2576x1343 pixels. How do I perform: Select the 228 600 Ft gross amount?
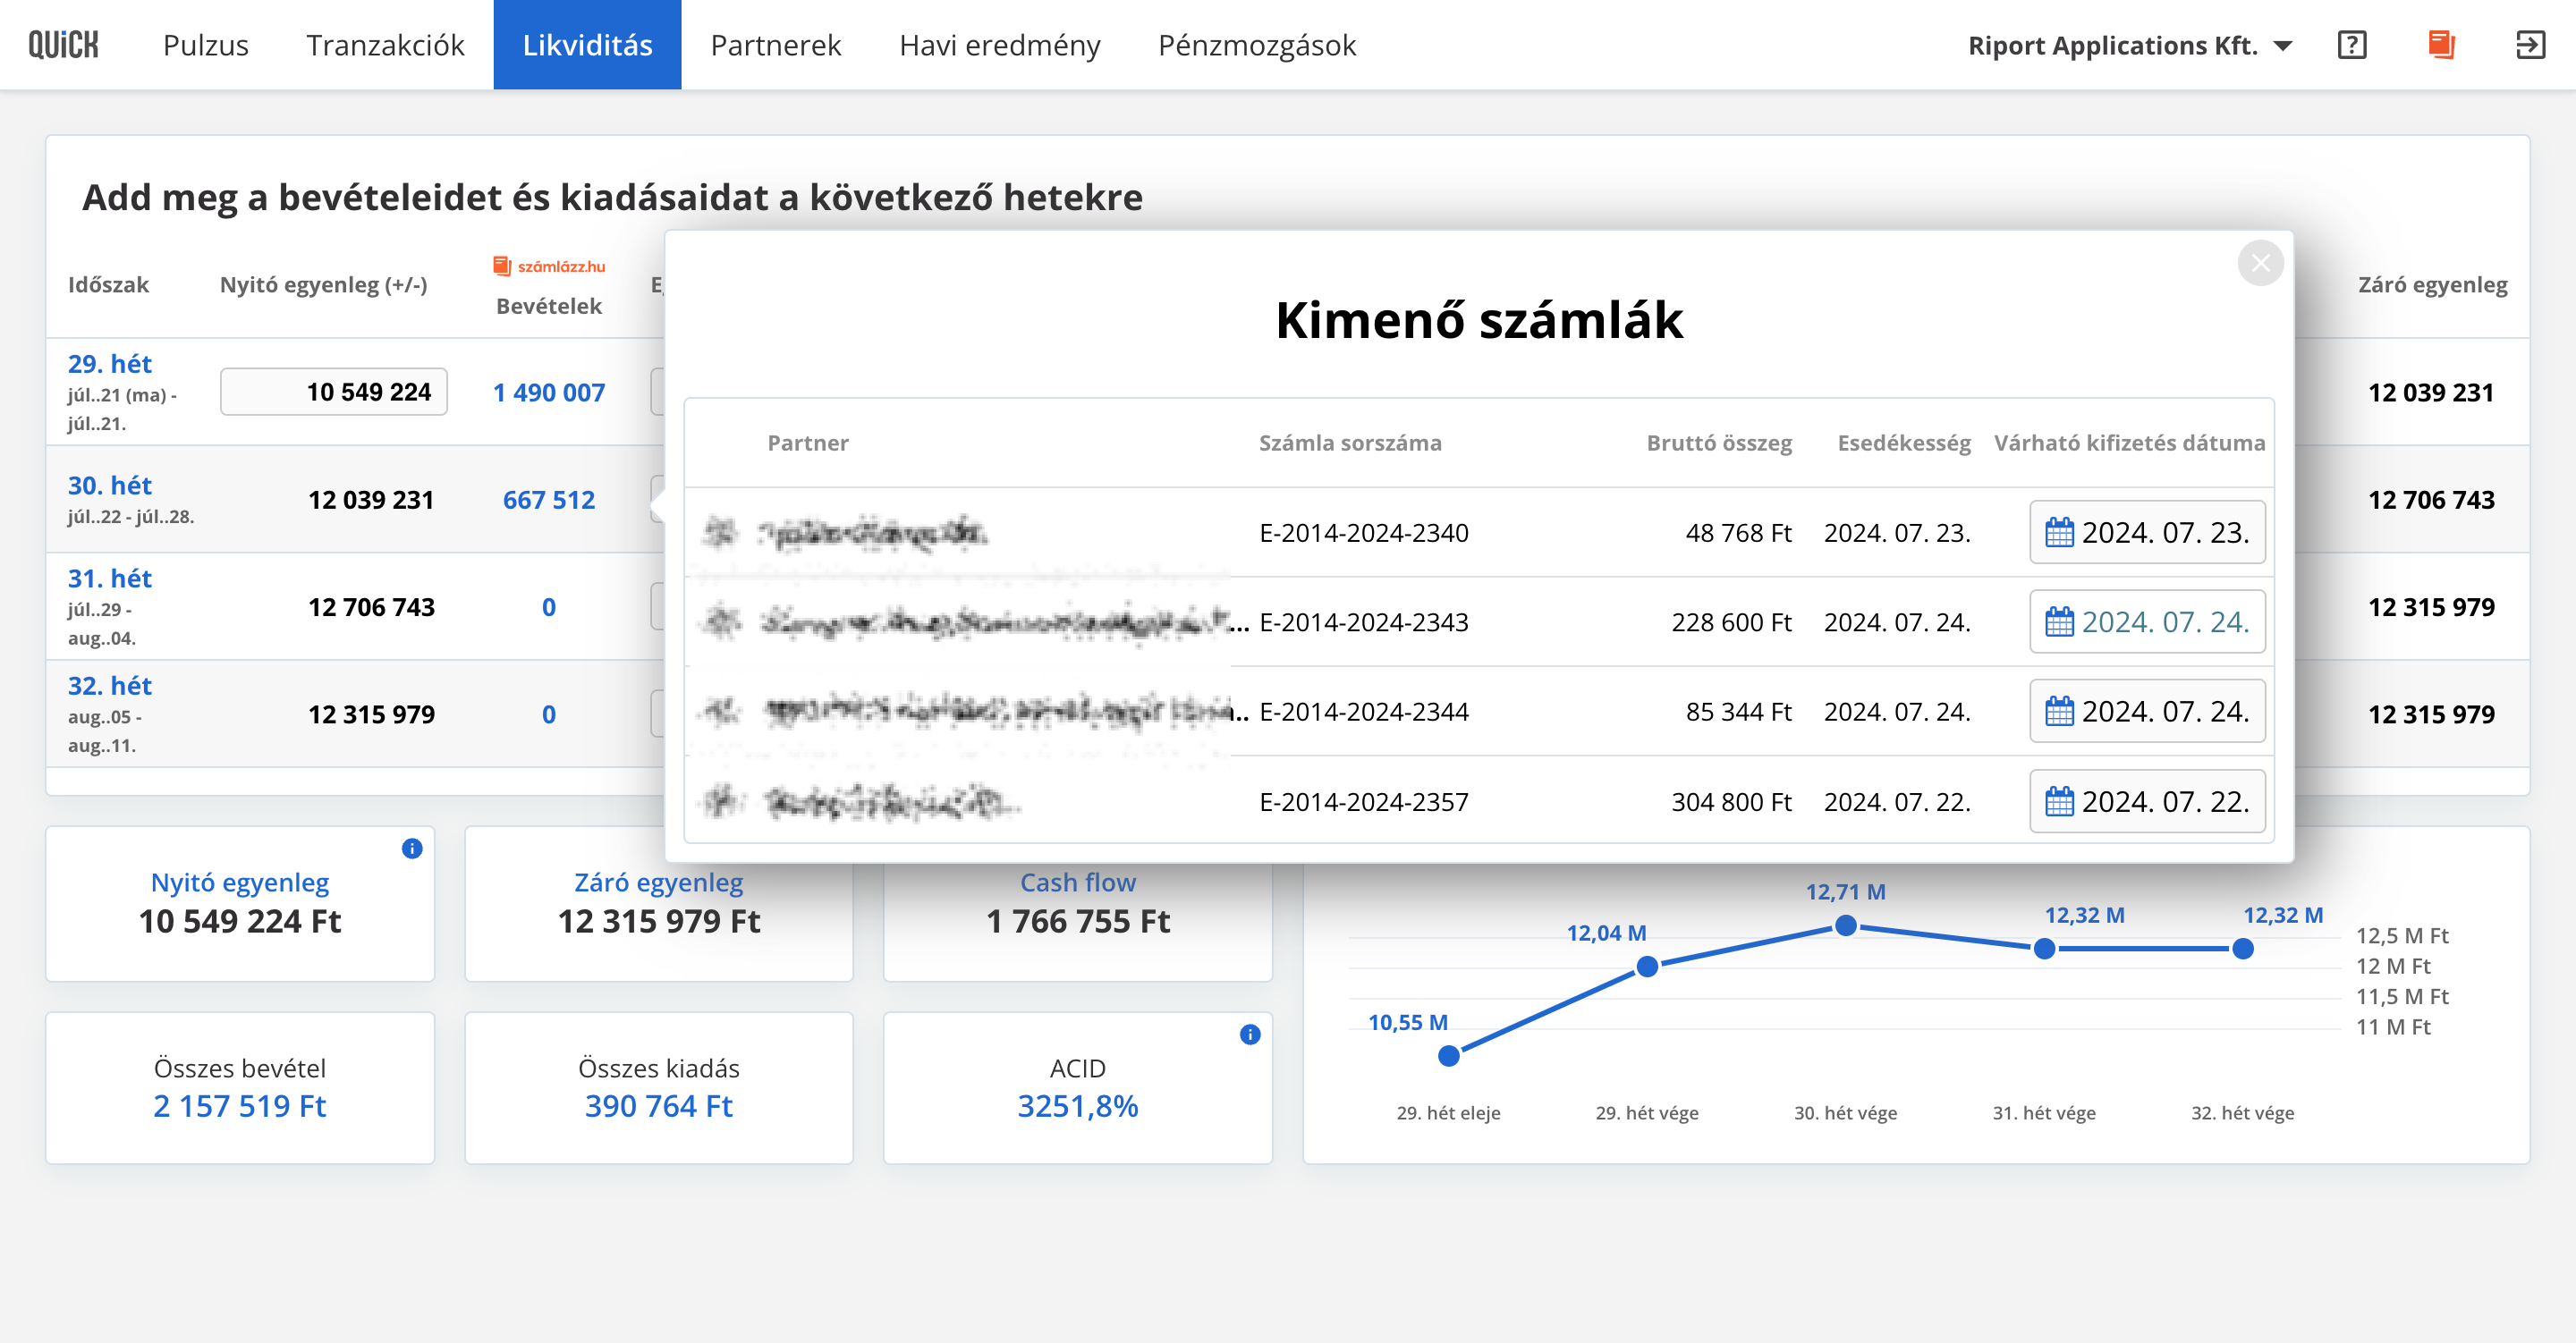click(x=1731, y=622)
